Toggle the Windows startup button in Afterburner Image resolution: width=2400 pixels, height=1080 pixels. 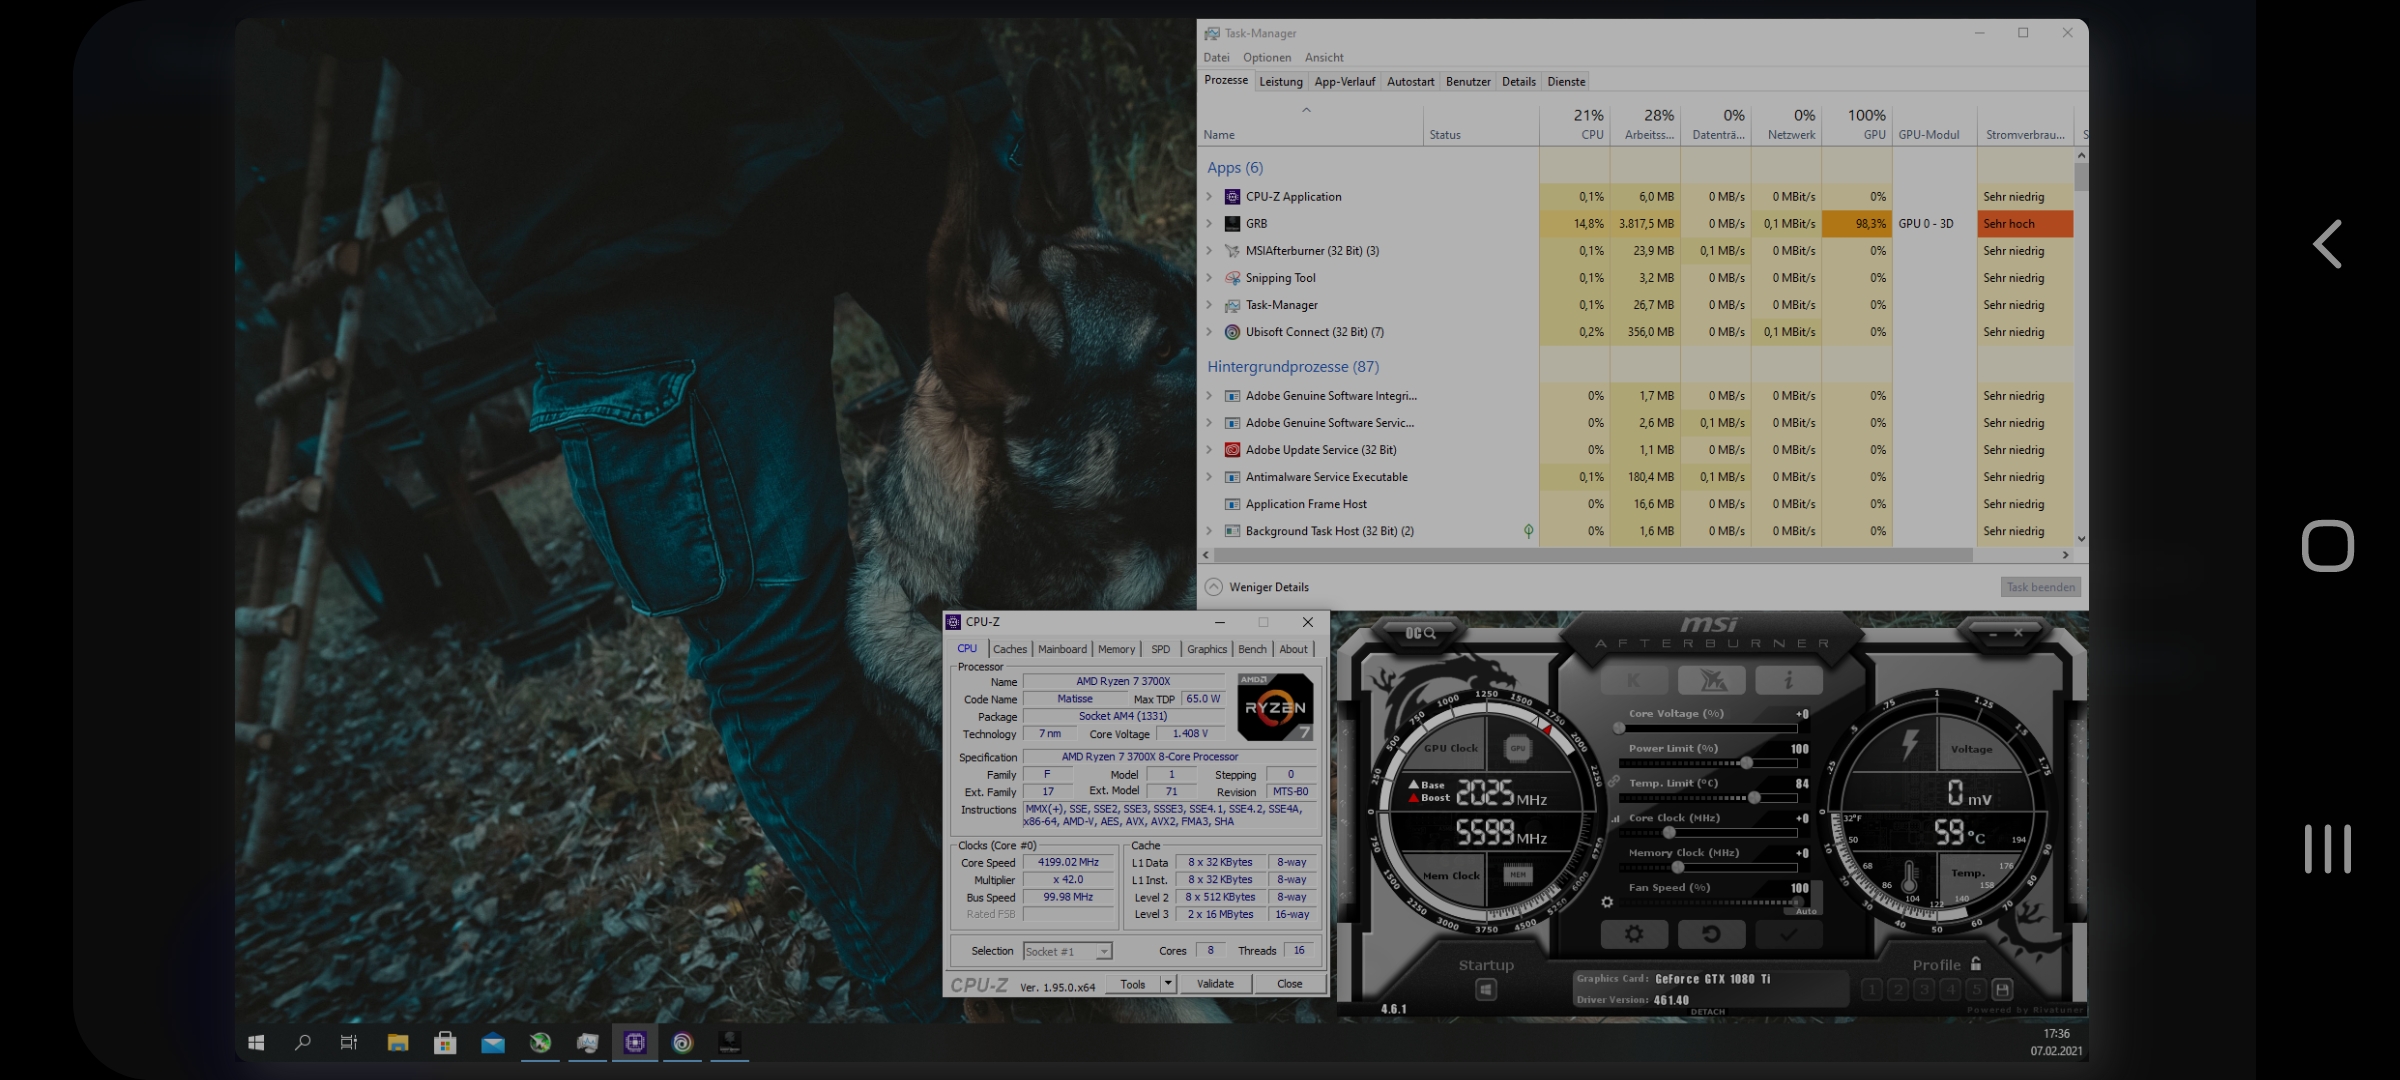1486,990
